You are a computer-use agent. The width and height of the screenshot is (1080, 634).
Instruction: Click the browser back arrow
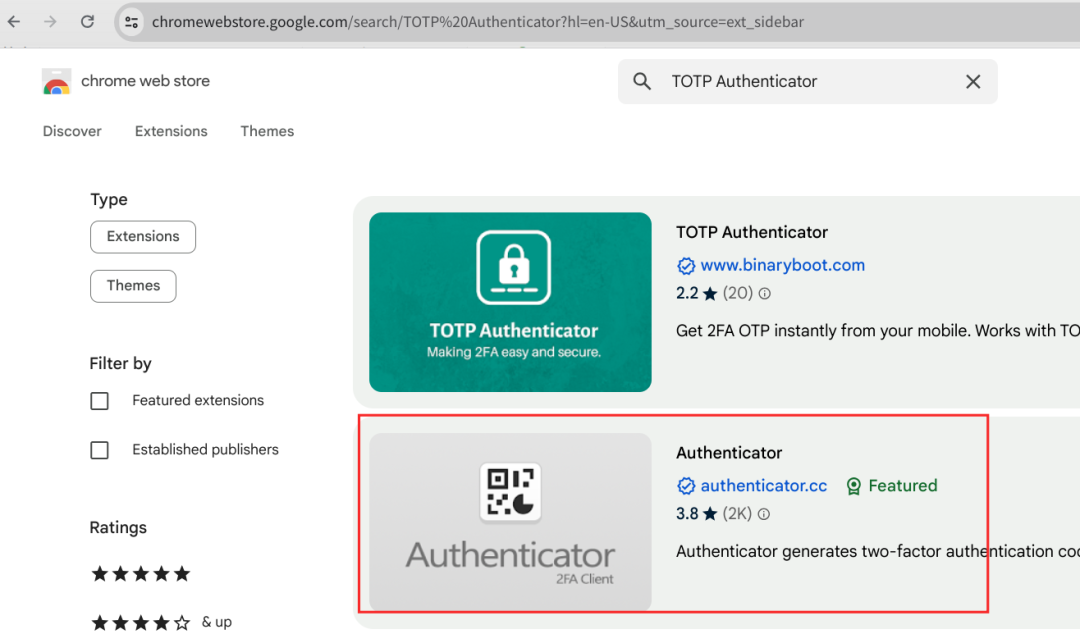click(14, 21)
